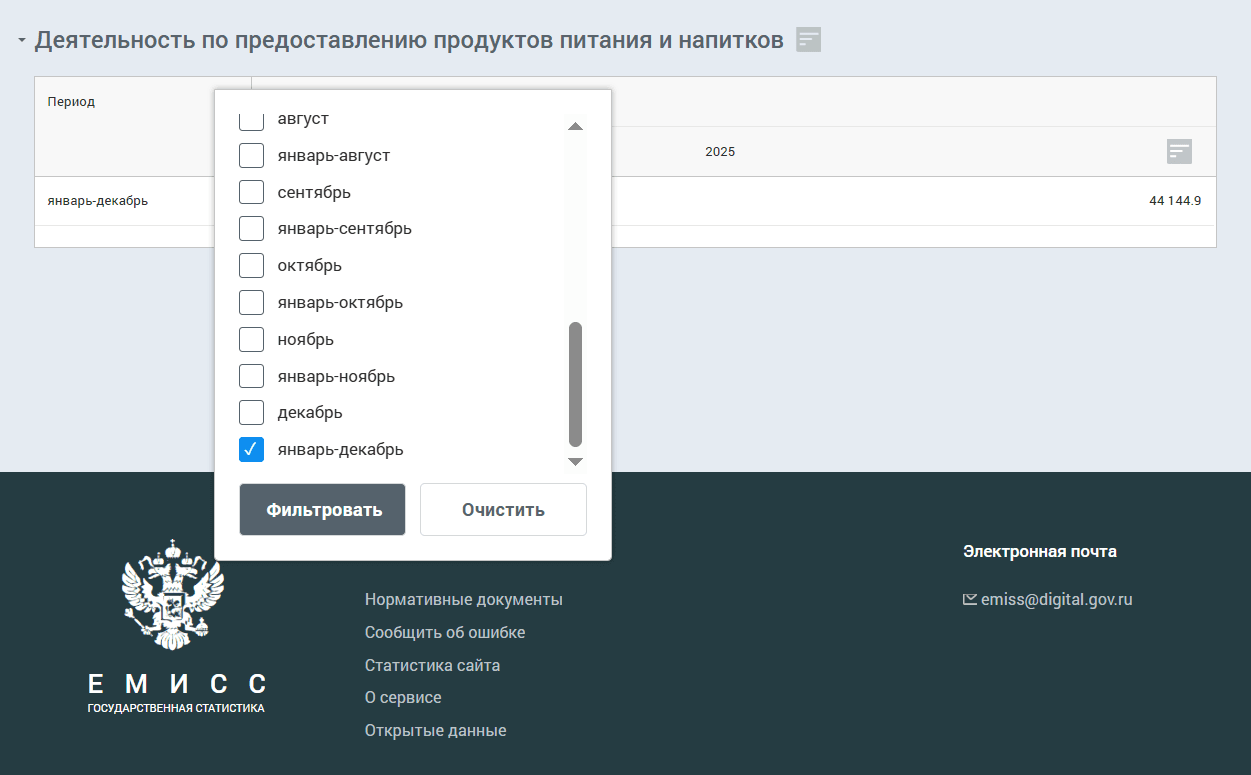Check the август checkbox

(x=251, y=120)
